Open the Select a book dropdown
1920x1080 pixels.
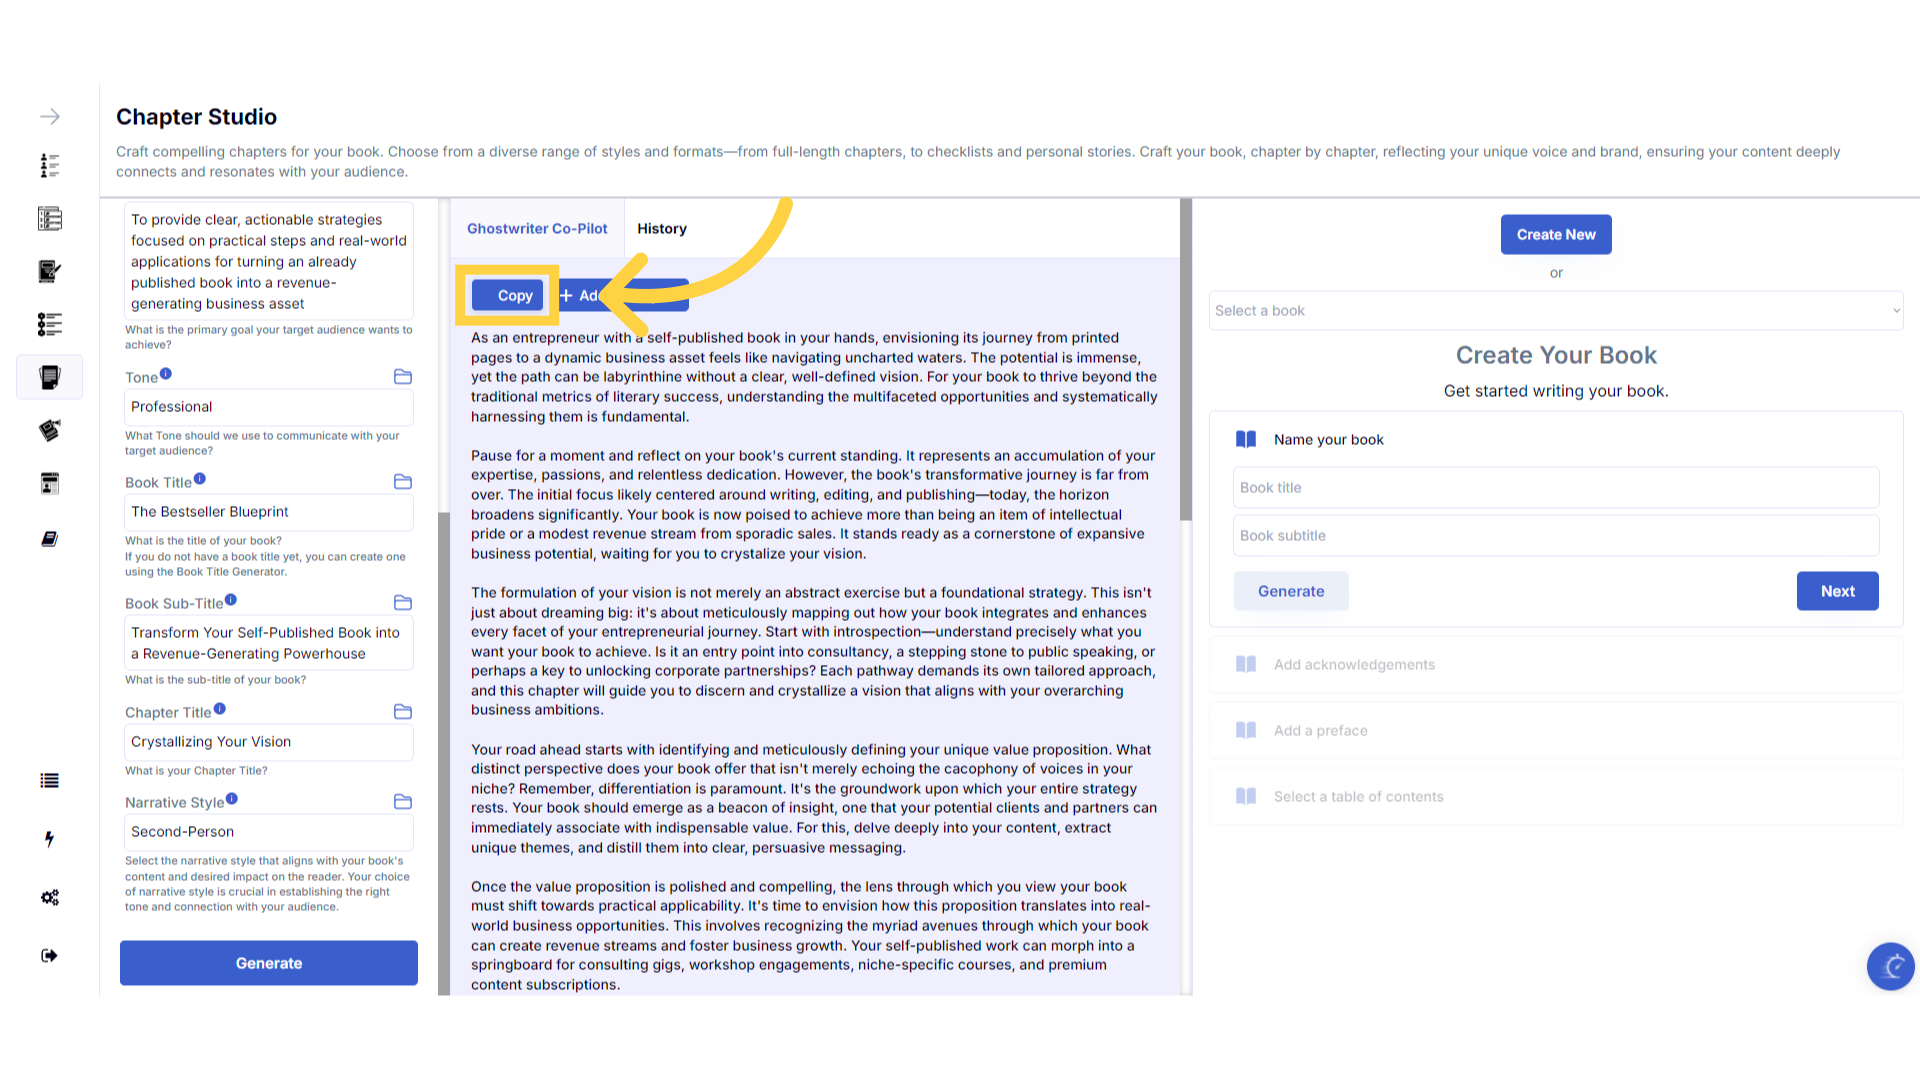tap(1556, 311)
